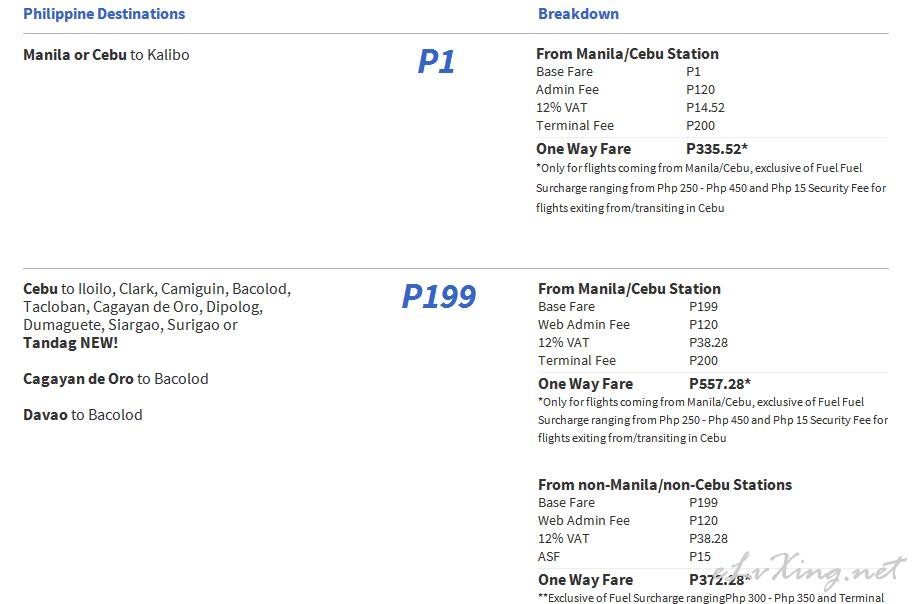Click the Davao to Bacolod route
The height and width of the screenshot is (604, 917).
tap(83, 415)
